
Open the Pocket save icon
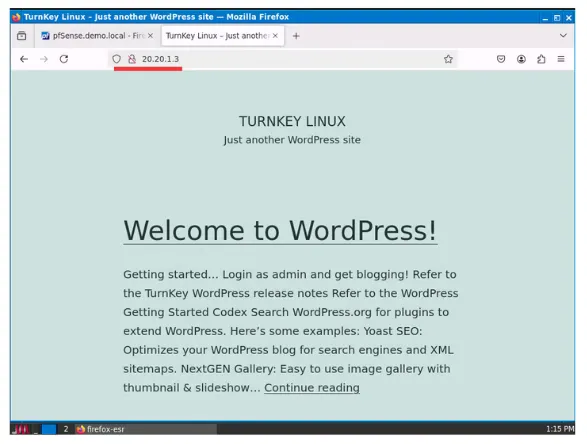501,59
